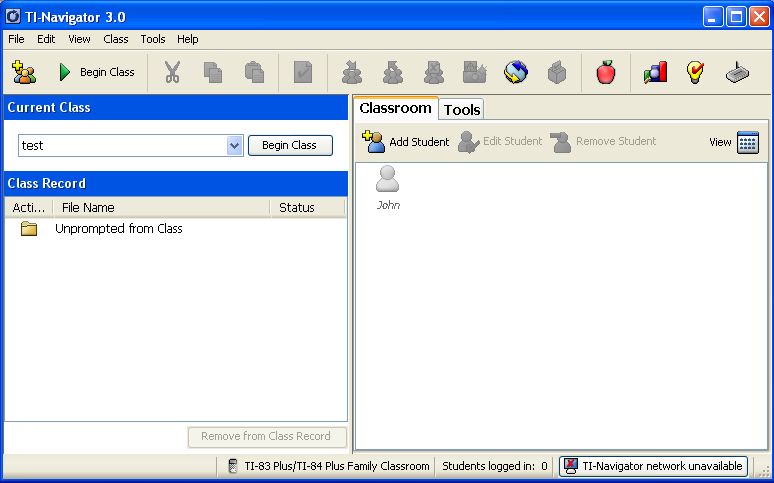The width and height of the screenshot is (774, 483).
Task: Click the Begin Class button beside class dropdown
Action: pyautogui.click(x=289, y=146)
